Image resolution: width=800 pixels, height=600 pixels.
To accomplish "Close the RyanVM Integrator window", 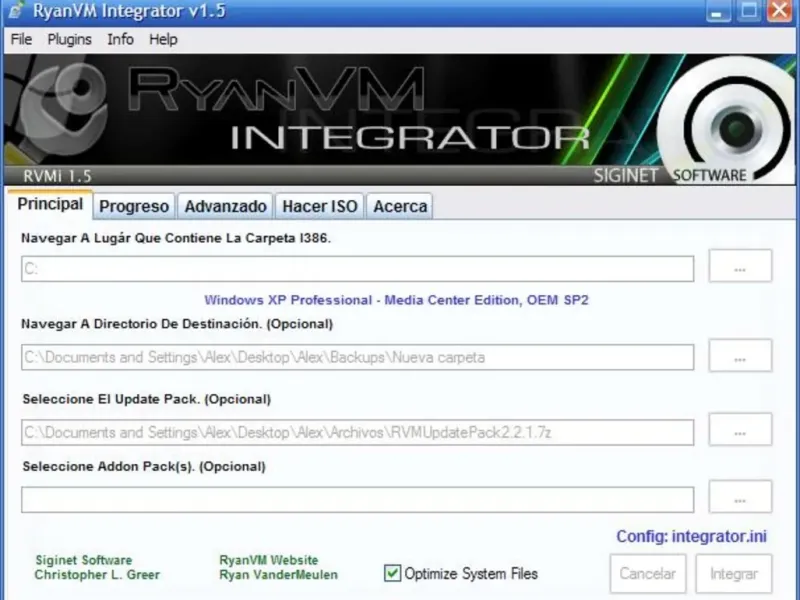I will tap(779, 11).
